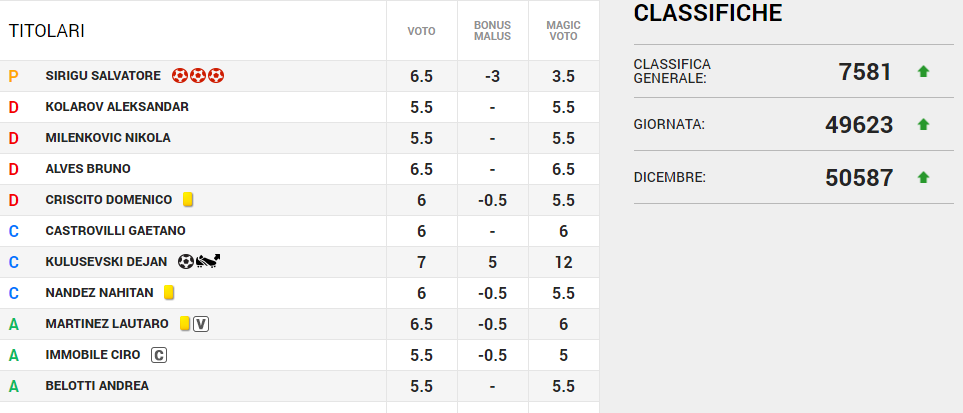The height and width of the screenshot is (413, 963).
Task: Click Martinez Lautaro's vice-captain V badge
Action: click(201, 324)
